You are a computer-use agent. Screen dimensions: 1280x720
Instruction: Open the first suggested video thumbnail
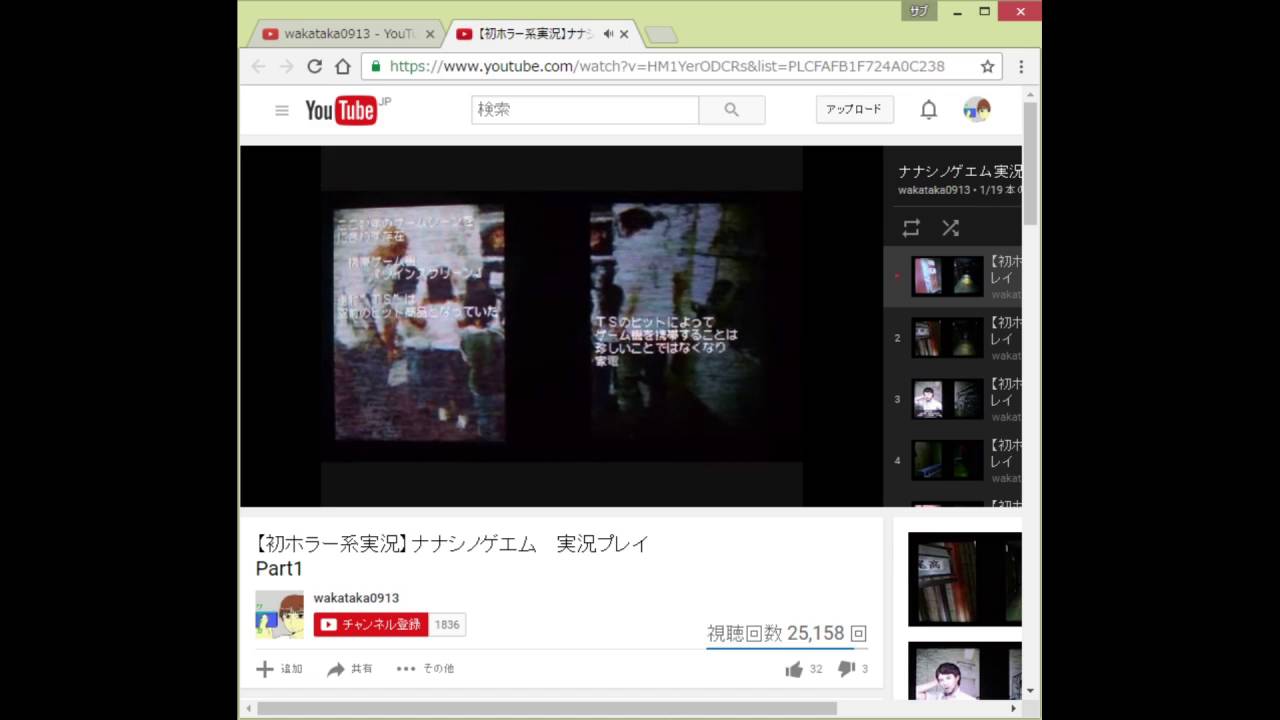(965, 579)
